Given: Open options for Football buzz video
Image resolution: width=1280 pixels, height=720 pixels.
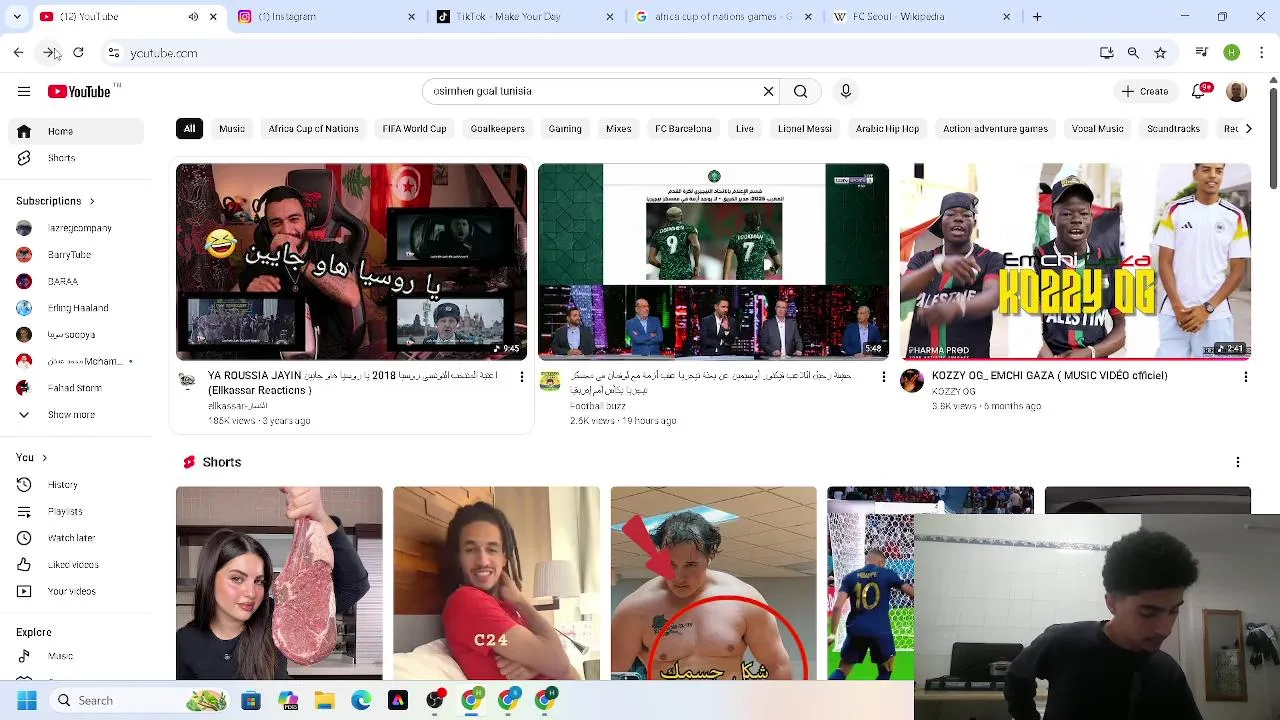Looking at the screenshot, I should [x=883, y=376].
